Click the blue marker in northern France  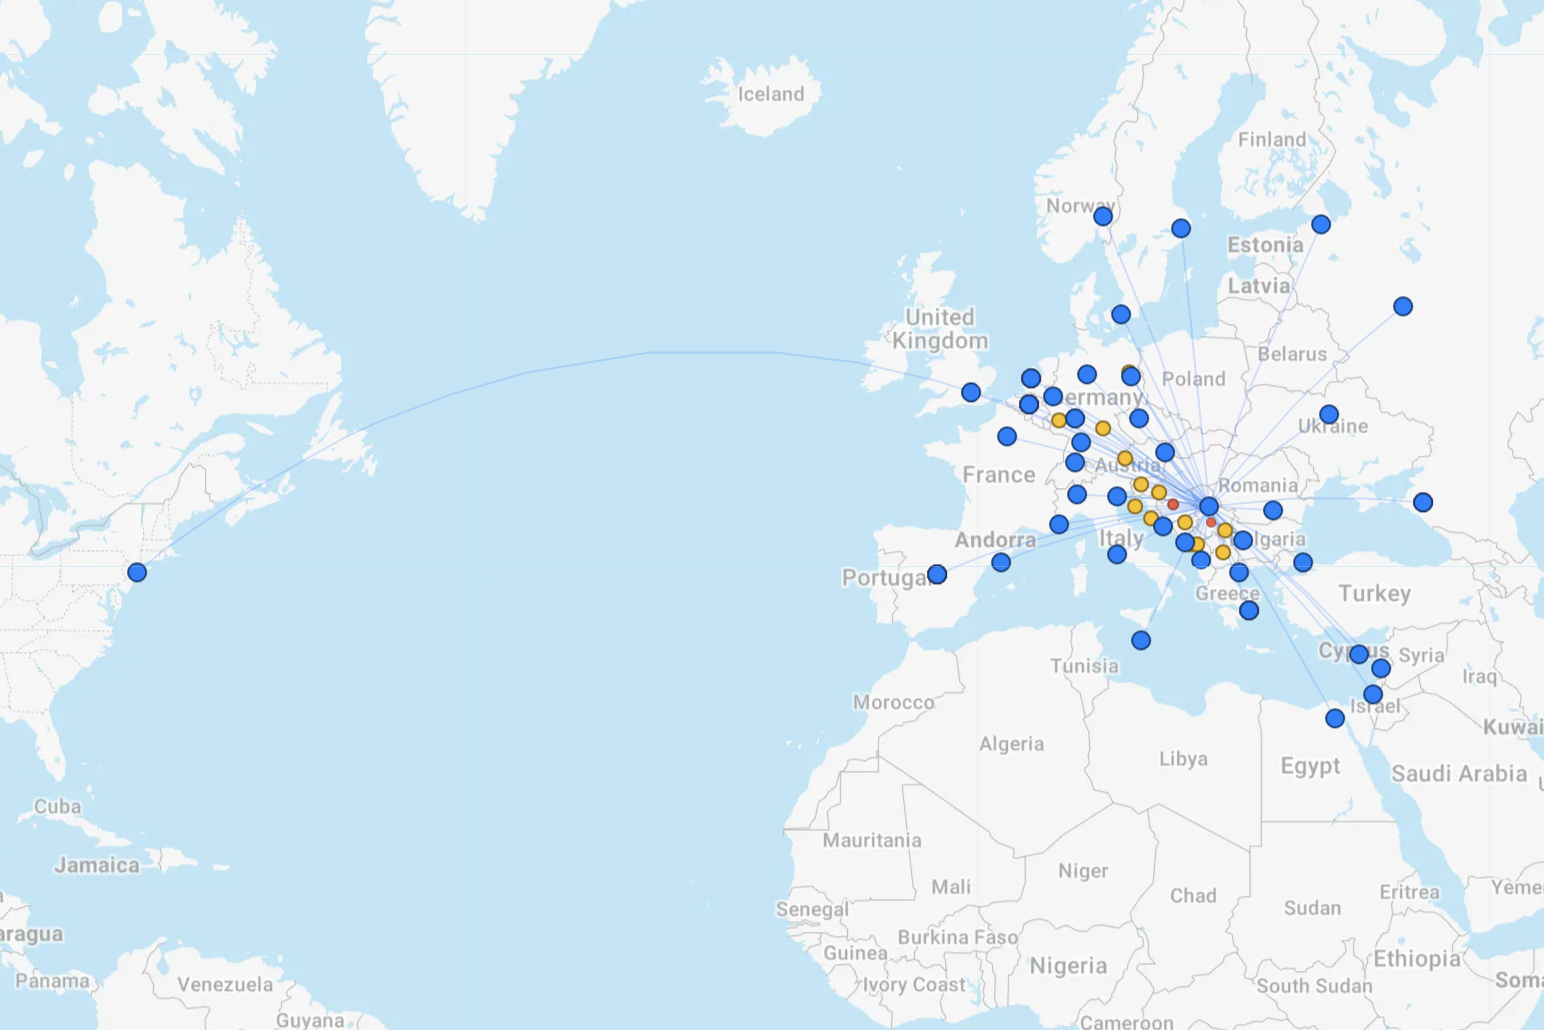tap(1007, 436)
